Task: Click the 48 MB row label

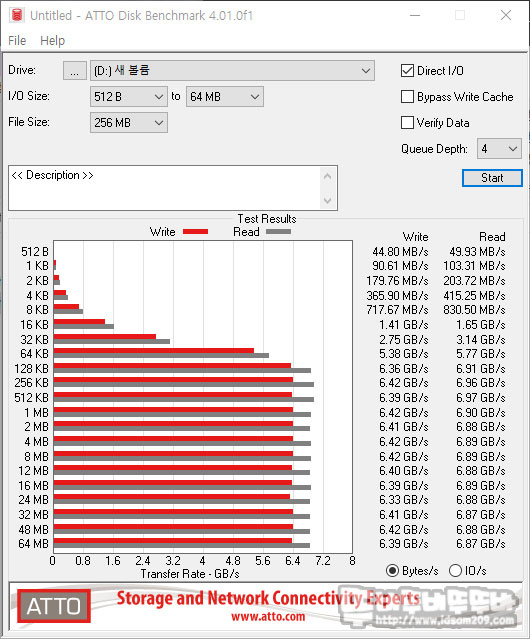Action: (x=33, y=529)
